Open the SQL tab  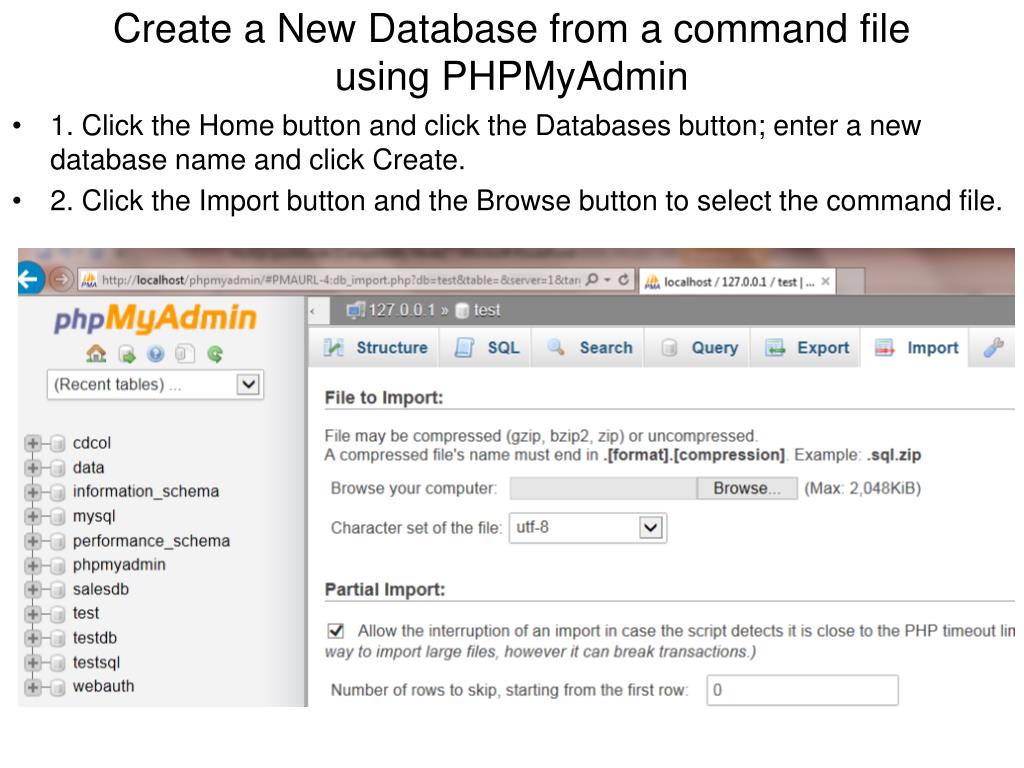(x=487, y=348)
